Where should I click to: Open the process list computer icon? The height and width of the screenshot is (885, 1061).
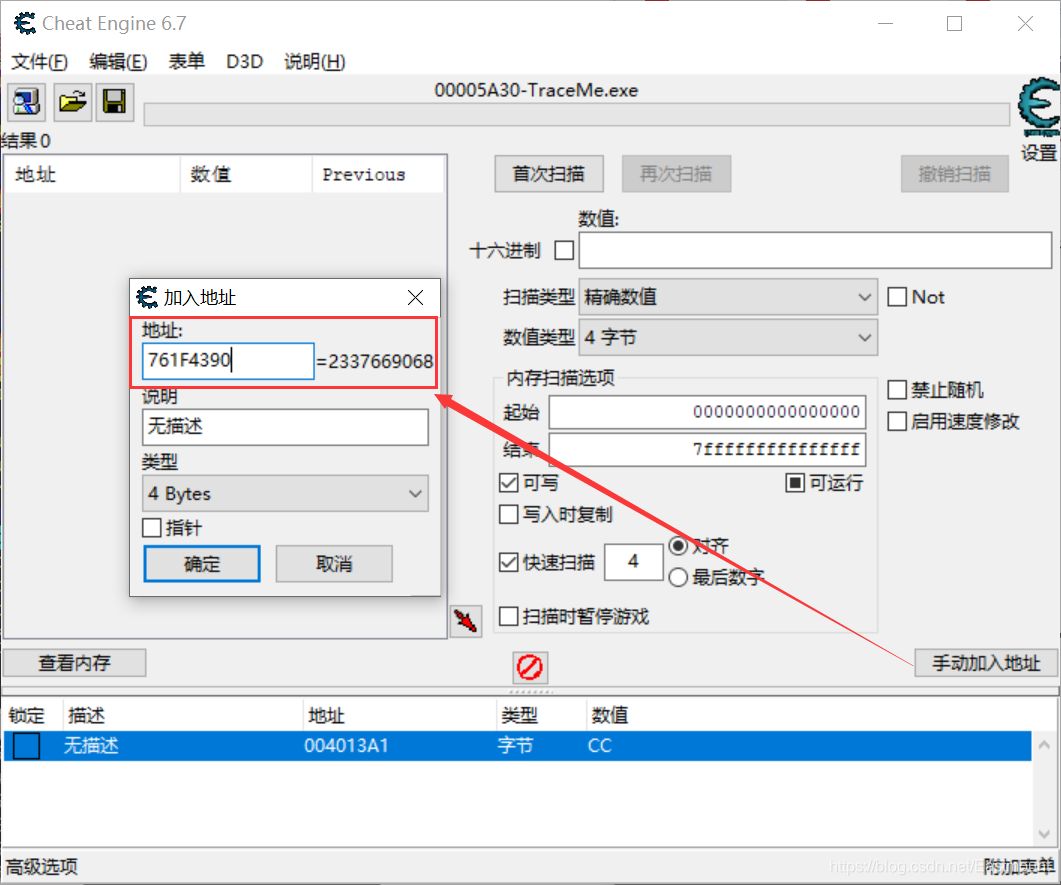point(26,102)
